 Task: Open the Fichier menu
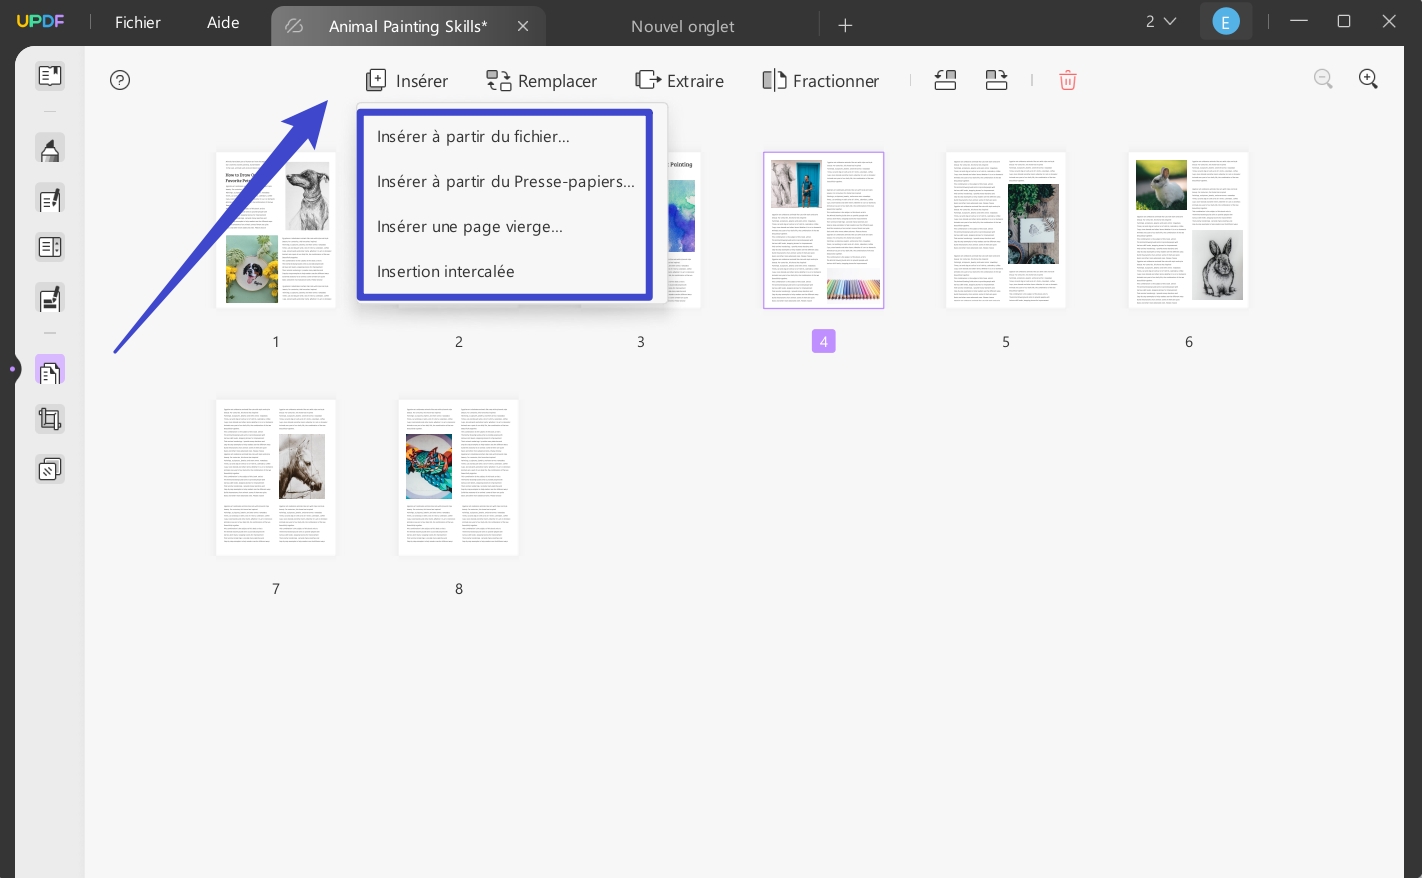coord(138,22)
